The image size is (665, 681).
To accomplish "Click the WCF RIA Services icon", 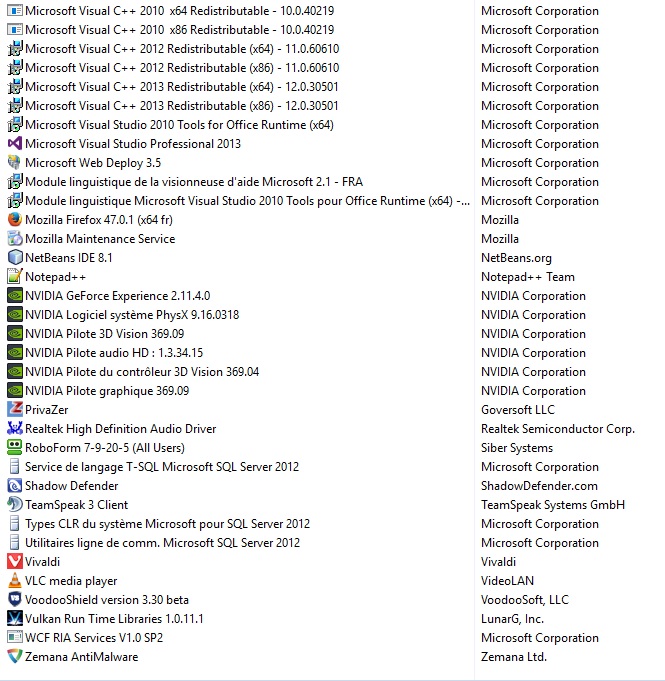I will tap(15, 638).
